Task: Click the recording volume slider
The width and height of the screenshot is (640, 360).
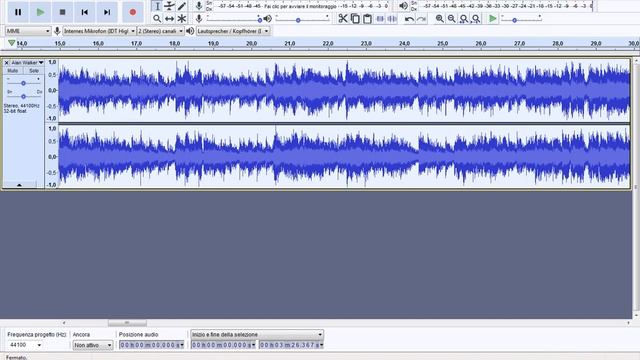Action: pyautogui.click(x=233, y=19)
